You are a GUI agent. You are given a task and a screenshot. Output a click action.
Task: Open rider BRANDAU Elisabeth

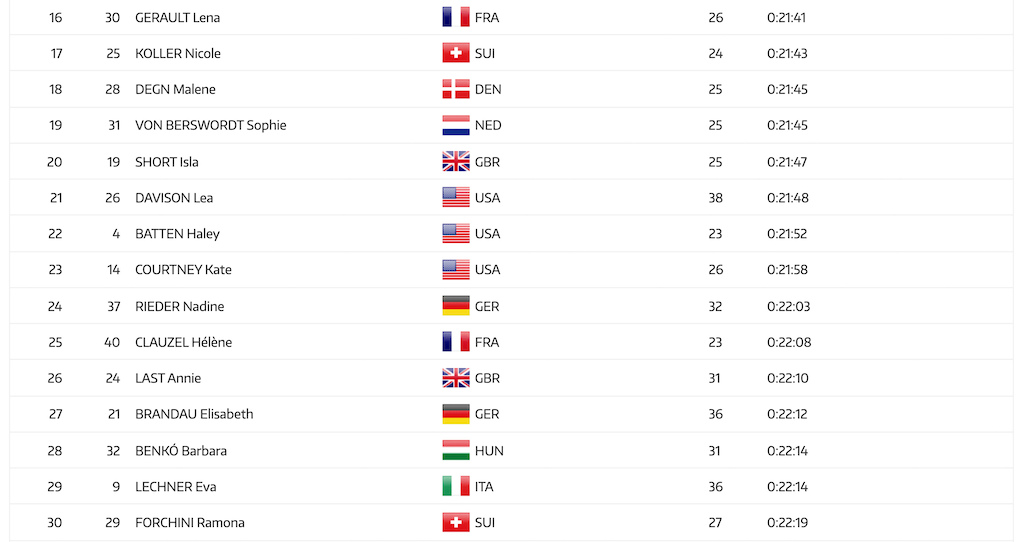tap(194, 414)
